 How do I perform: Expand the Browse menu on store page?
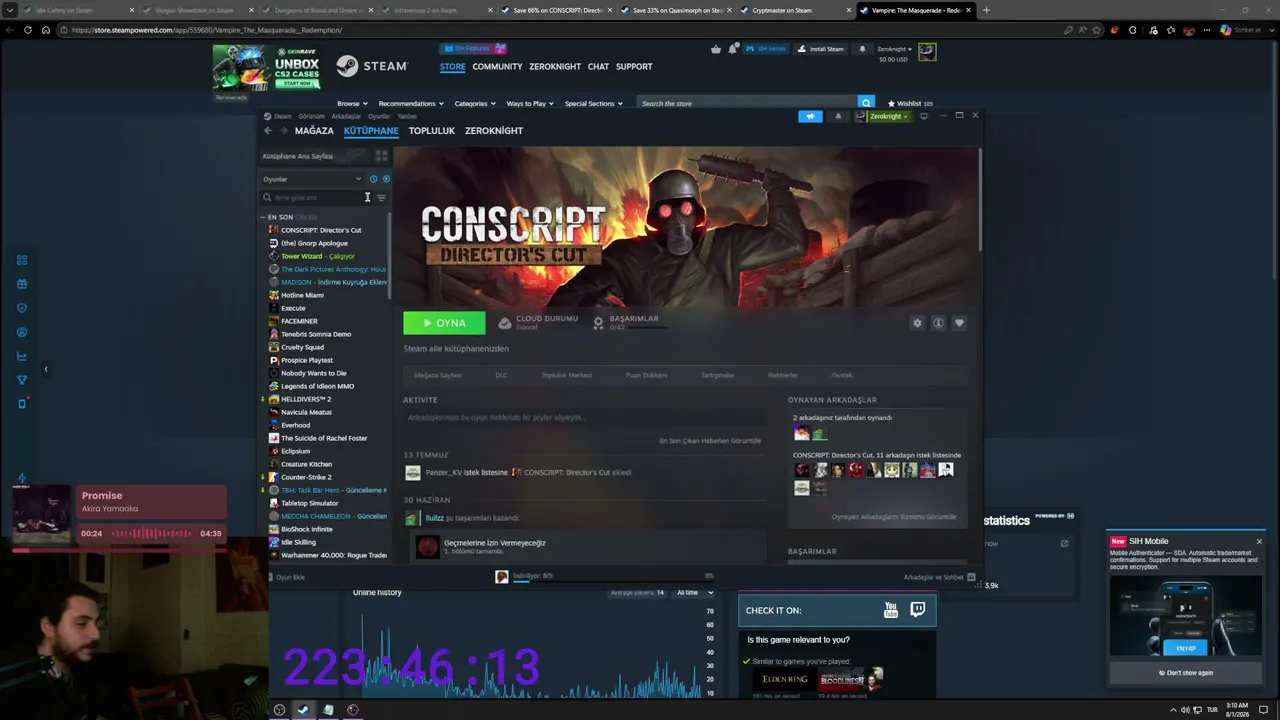point(352,103)
